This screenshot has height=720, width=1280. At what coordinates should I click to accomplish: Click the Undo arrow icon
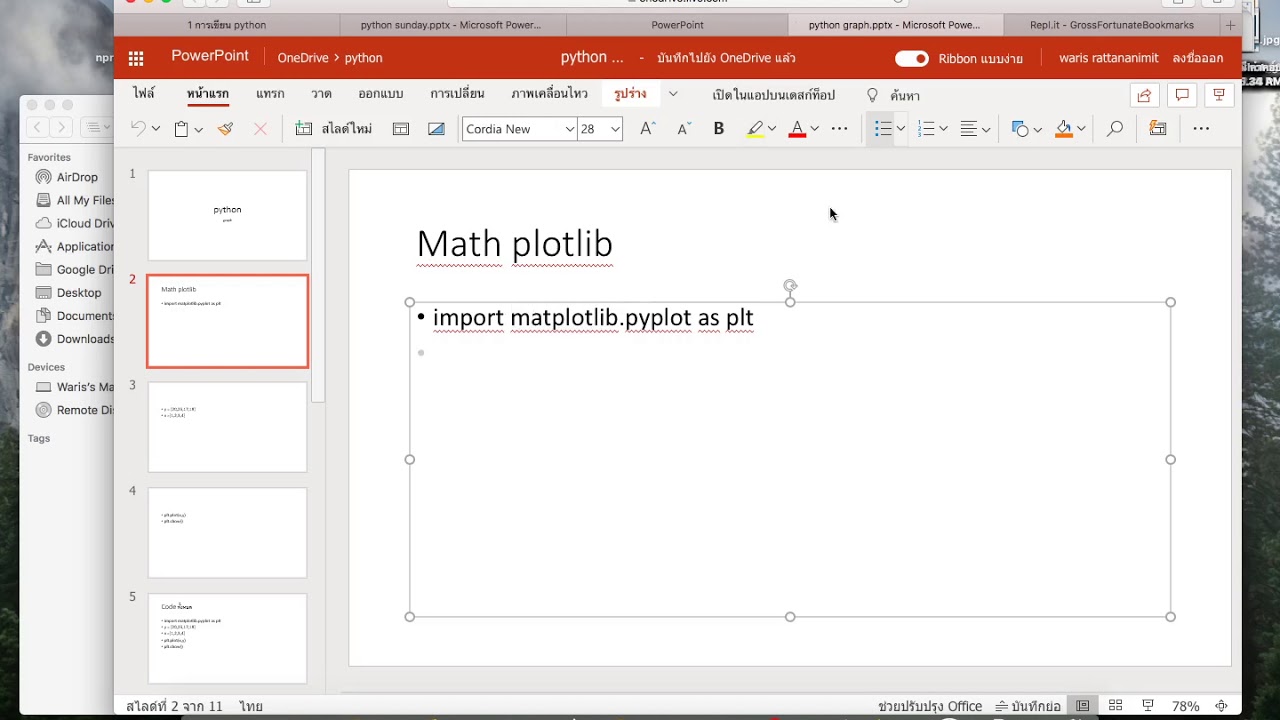click(x=139, y=129)
